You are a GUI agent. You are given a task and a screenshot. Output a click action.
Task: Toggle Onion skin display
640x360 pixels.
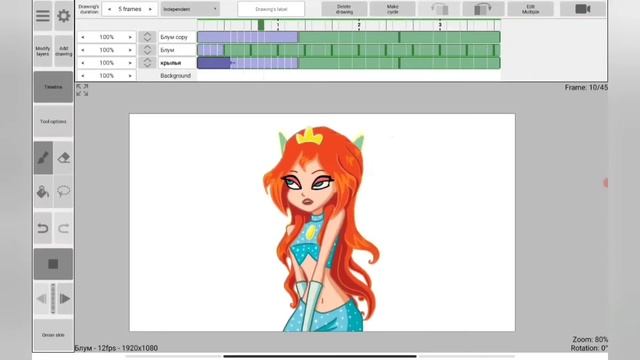(x=53, y=335)
